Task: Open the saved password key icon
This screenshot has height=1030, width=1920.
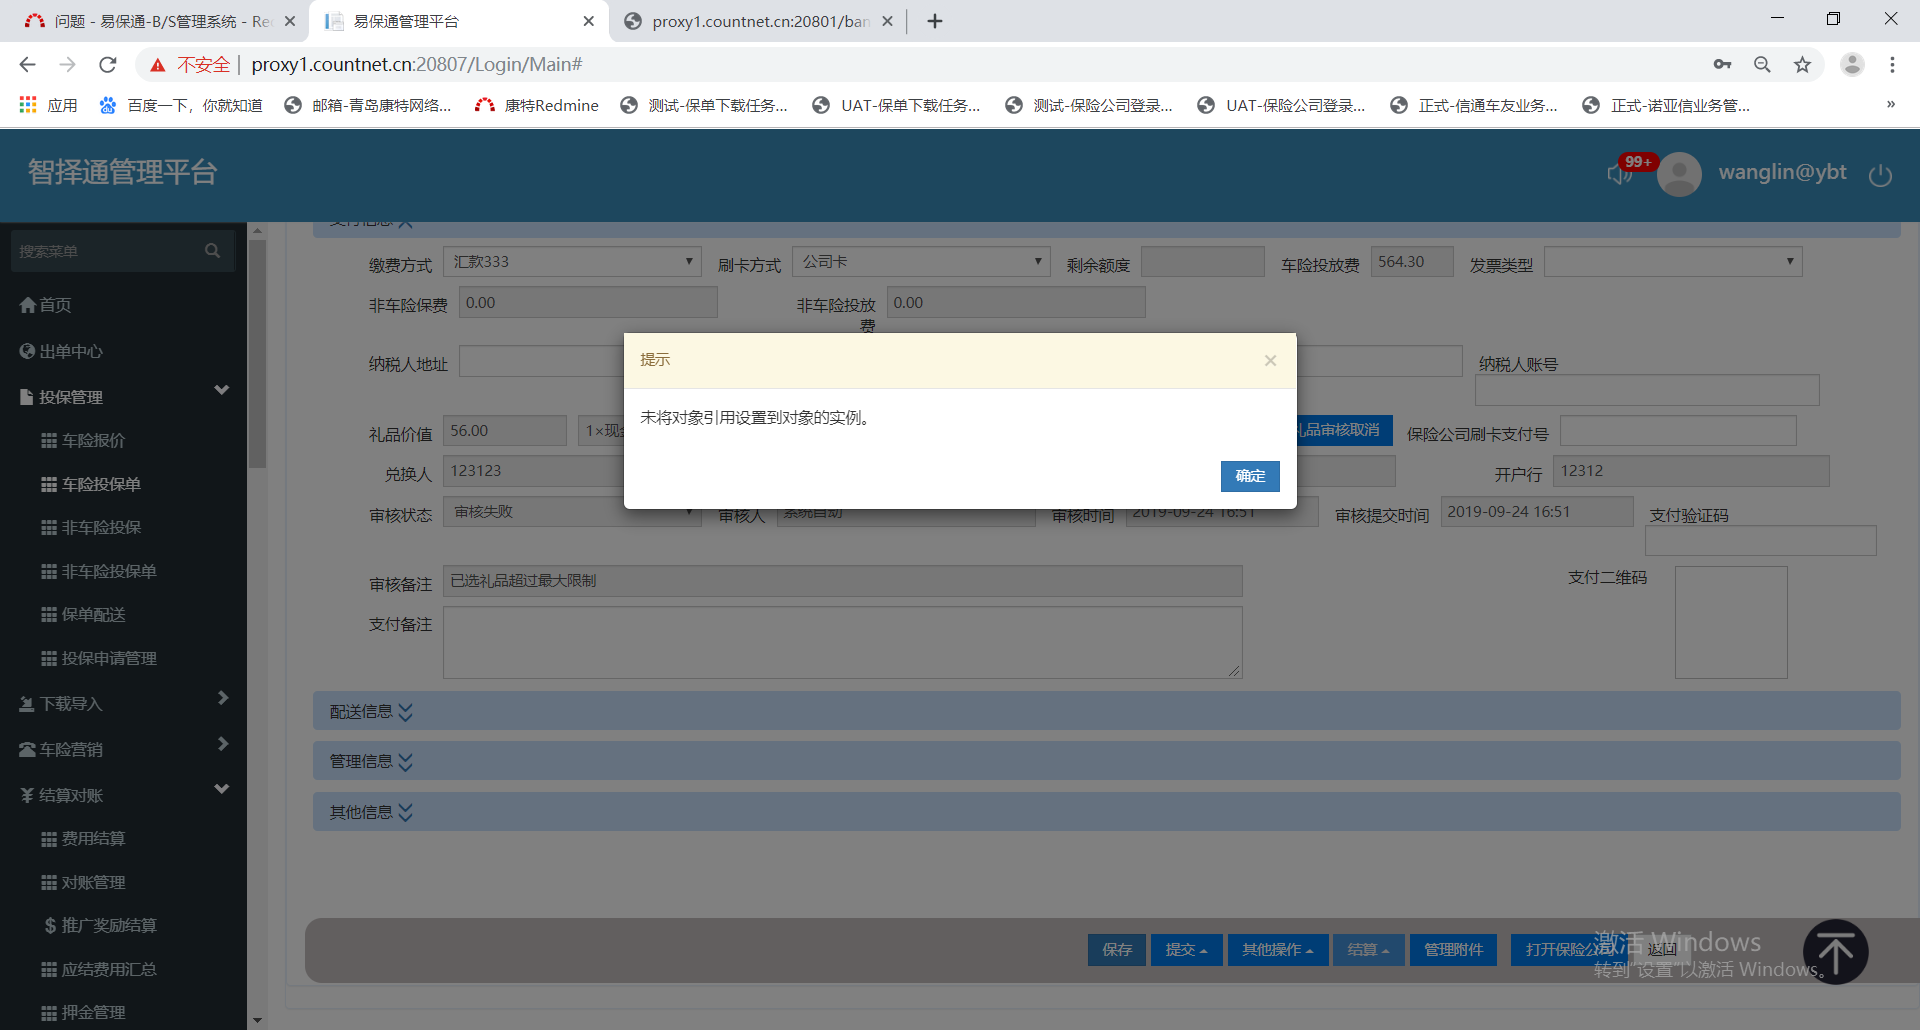Action: pos(1722,65)
